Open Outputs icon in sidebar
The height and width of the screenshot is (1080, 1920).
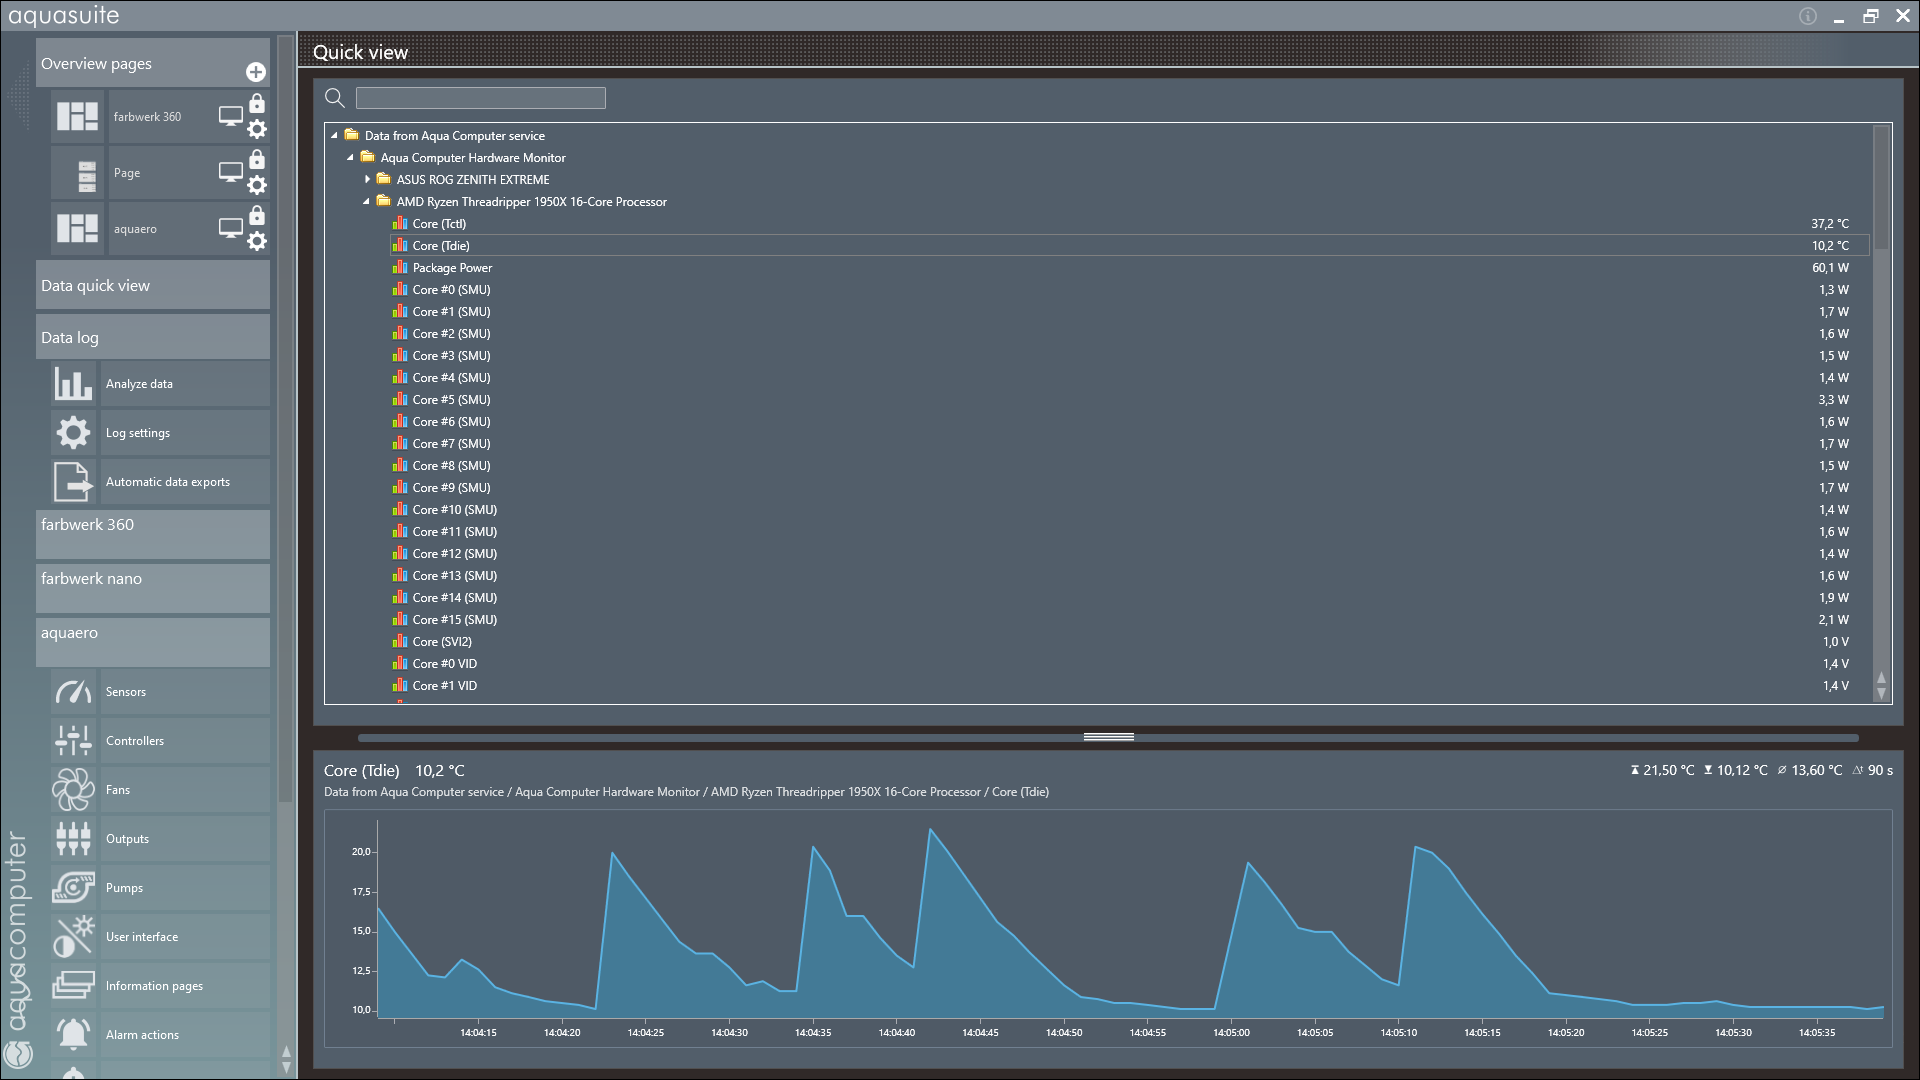click(x=73, y=839)
